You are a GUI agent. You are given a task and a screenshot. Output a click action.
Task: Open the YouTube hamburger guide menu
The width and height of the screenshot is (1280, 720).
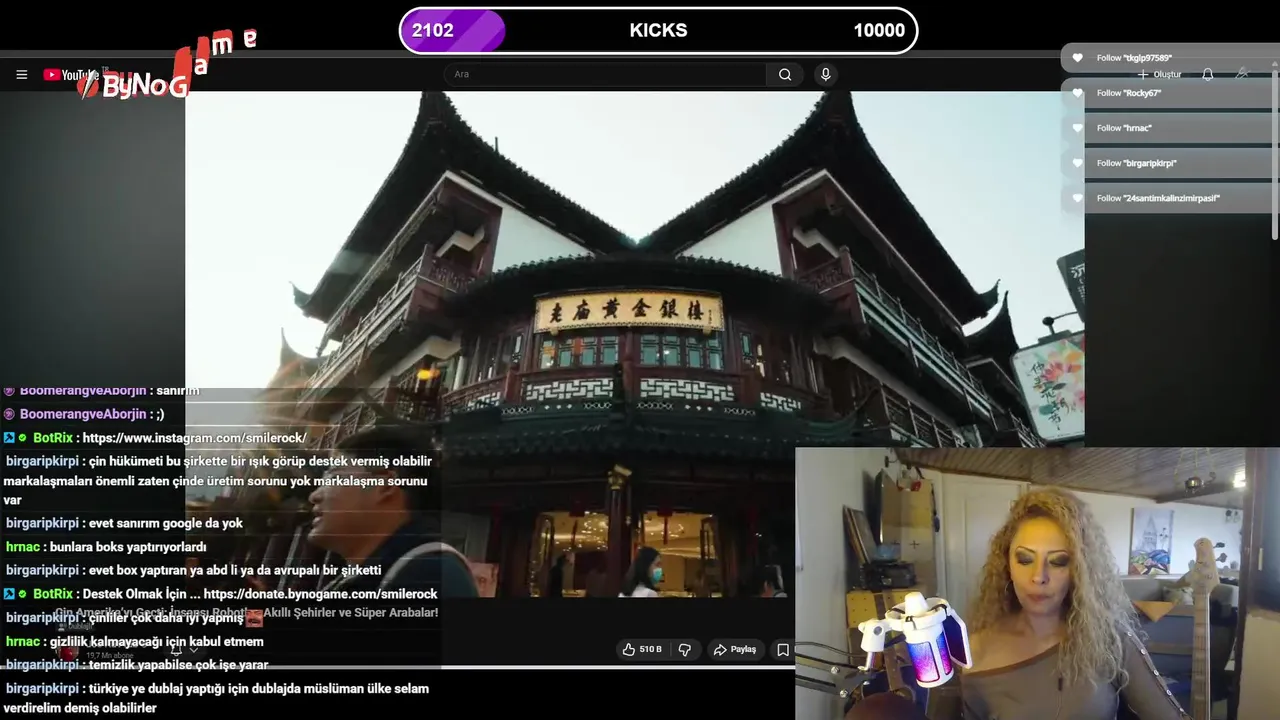(21, 74)
